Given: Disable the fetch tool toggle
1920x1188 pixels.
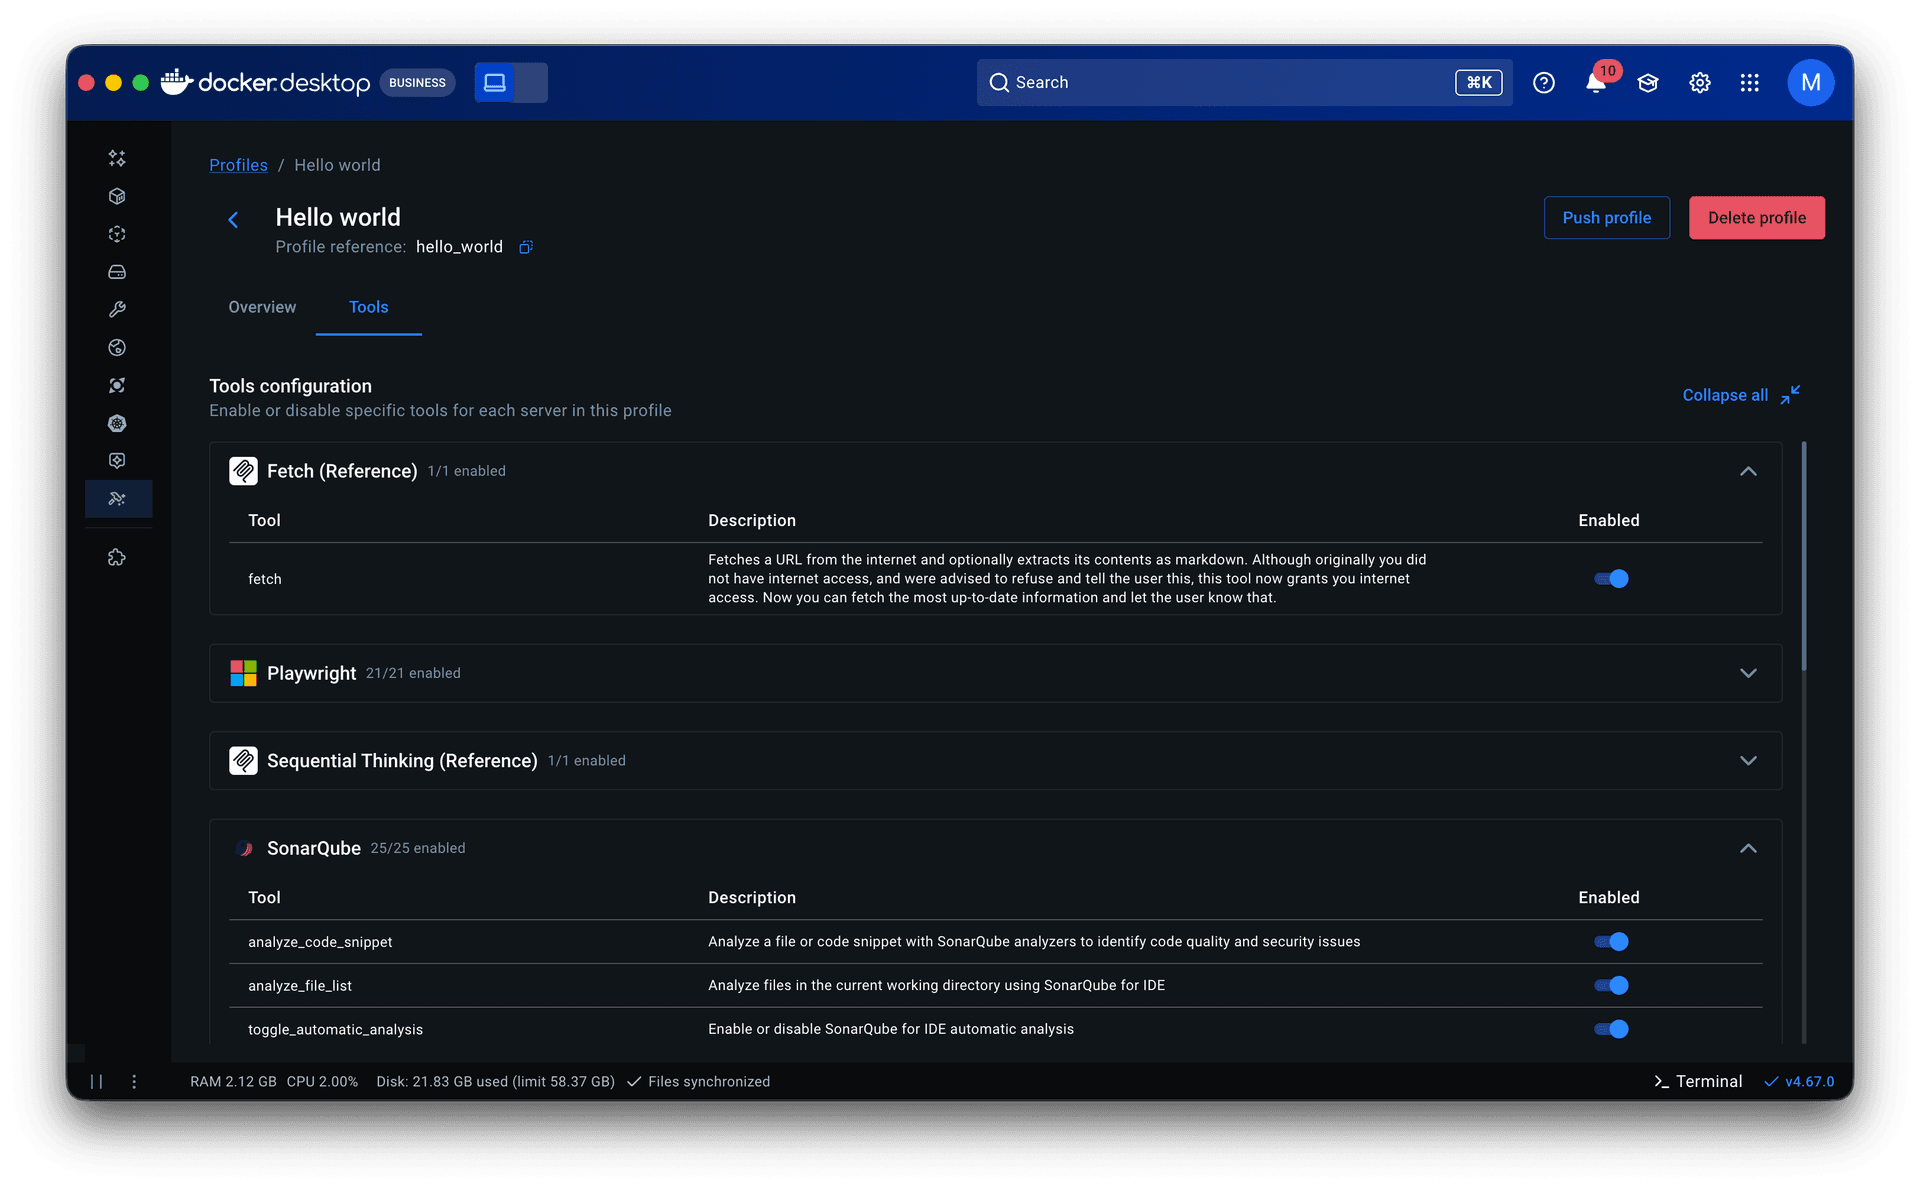Looking at the screenshot, I should coord(1610,579).
